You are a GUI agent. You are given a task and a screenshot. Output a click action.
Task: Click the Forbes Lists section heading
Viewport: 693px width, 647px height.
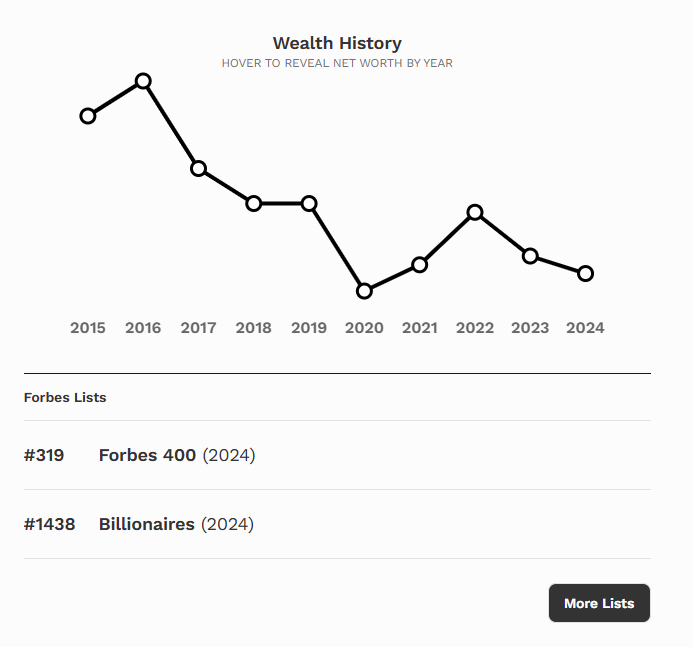pyautogui.click(x=65, y=397)
